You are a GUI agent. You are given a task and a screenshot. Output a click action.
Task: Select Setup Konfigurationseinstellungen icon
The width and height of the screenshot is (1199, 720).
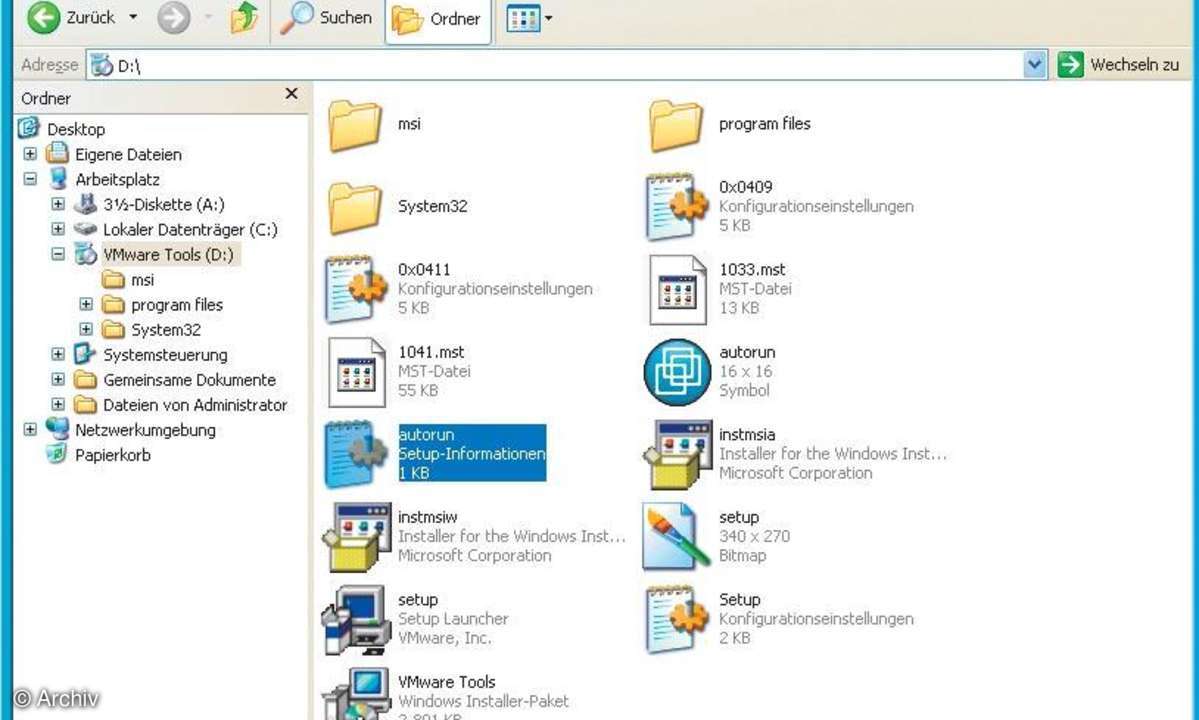coord(676,618)
